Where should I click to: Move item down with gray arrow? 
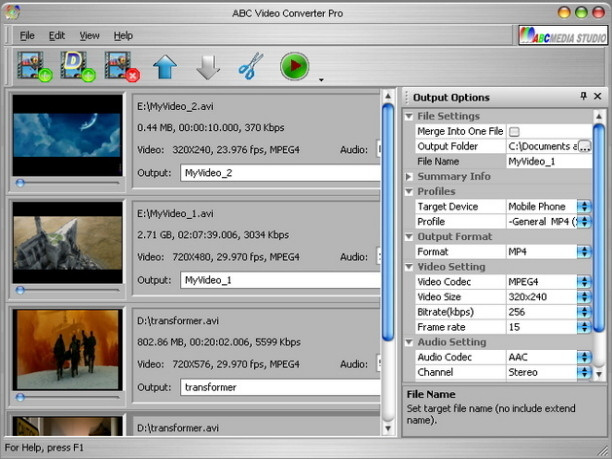click(208, 67)
